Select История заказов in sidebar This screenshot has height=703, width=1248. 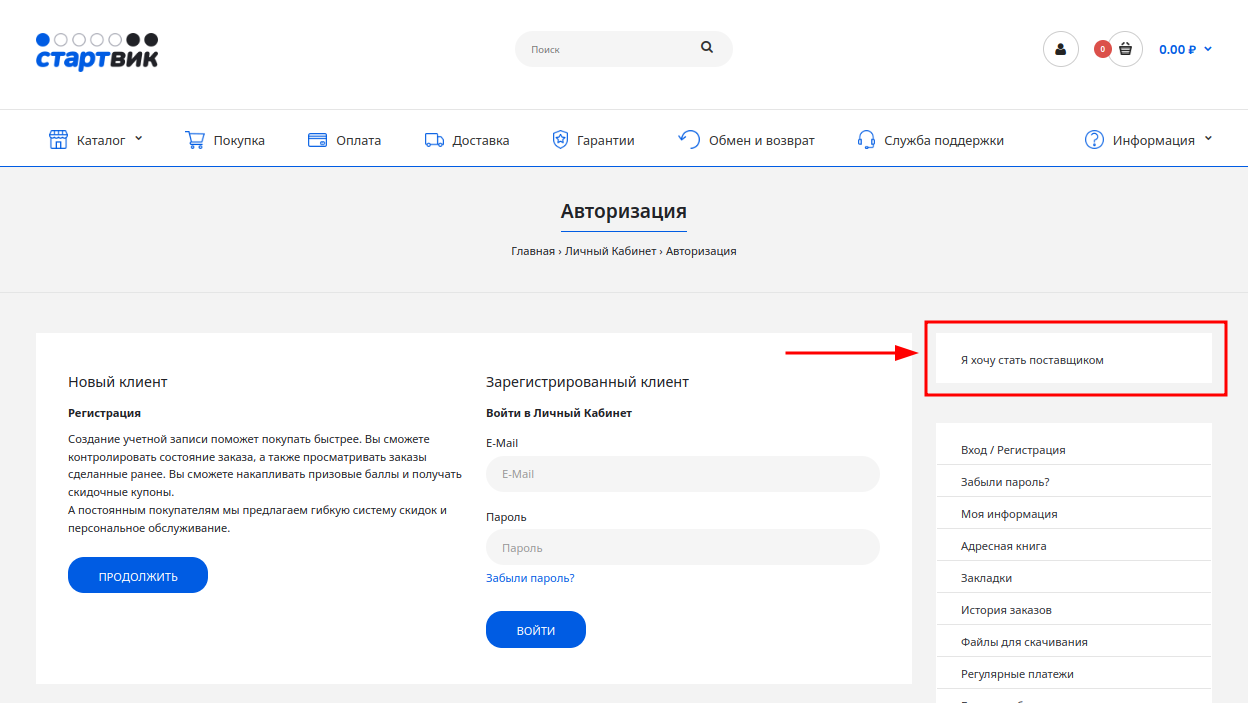1006,610
